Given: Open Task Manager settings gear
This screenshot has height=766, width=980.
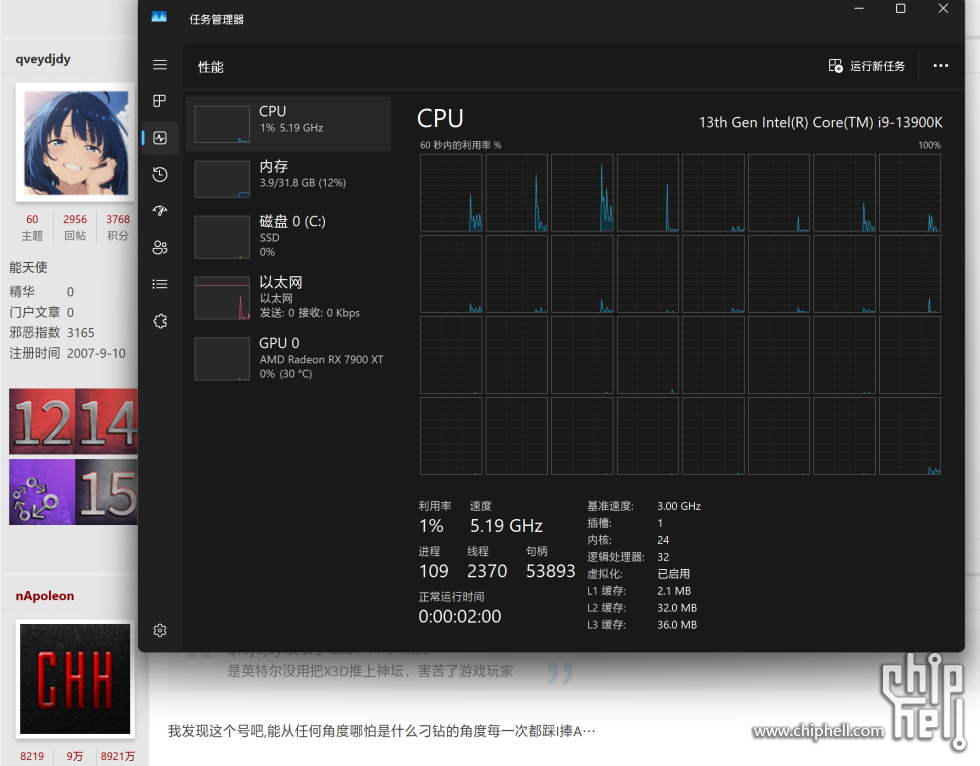Looking at the screenshot, I should pyautogui.click(x=160, y=630).
